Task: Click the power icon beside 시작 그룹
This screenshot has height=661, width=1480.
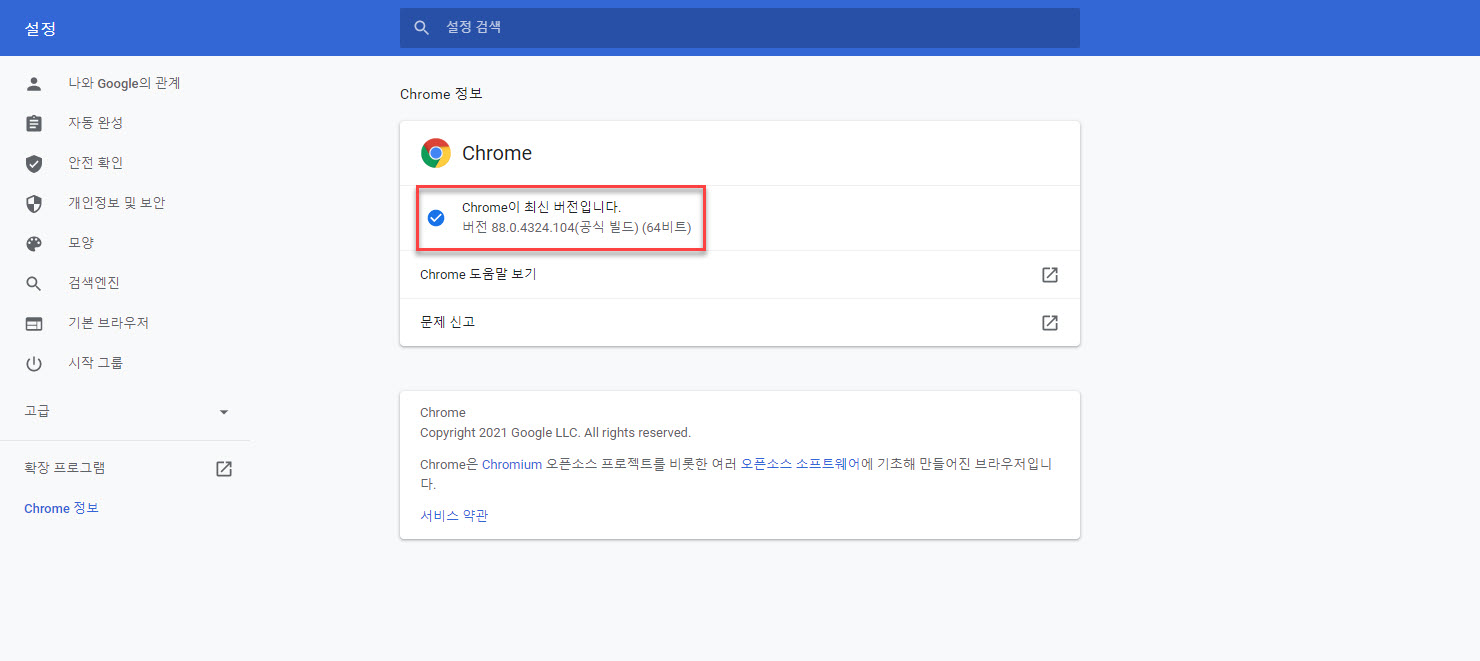Action: [34, 364]
